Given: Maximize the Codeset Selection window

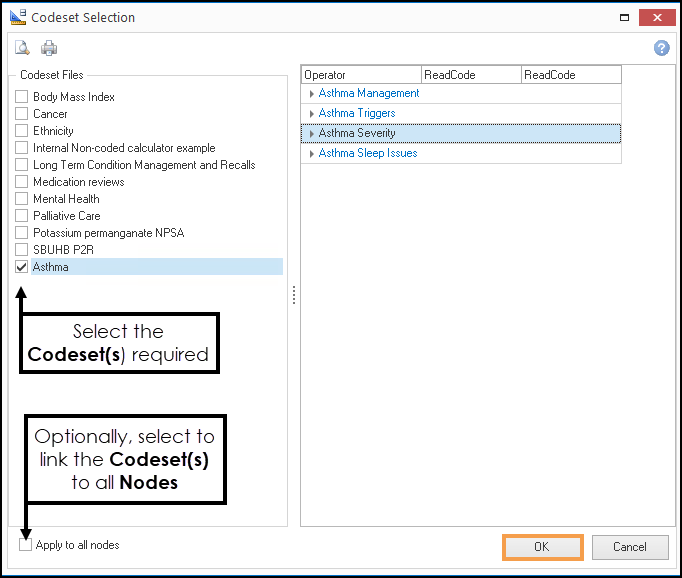Looking at the screenshot, I should point(624,17).
